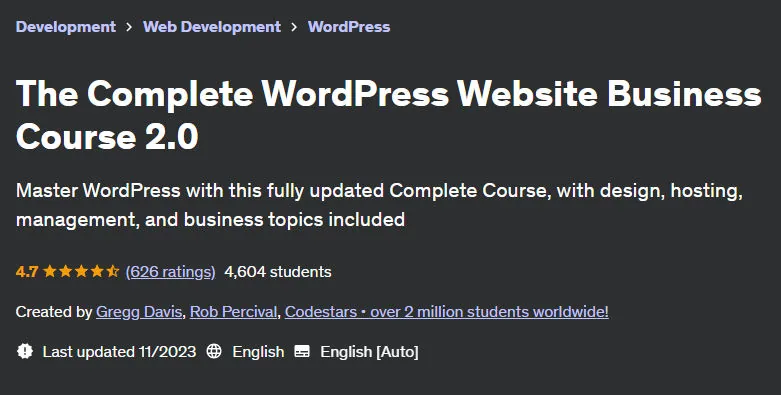The height and width of the screenshot is (395, 781).
Task: Open the WordPress breadcrumb link
Action: coord(349,26)
